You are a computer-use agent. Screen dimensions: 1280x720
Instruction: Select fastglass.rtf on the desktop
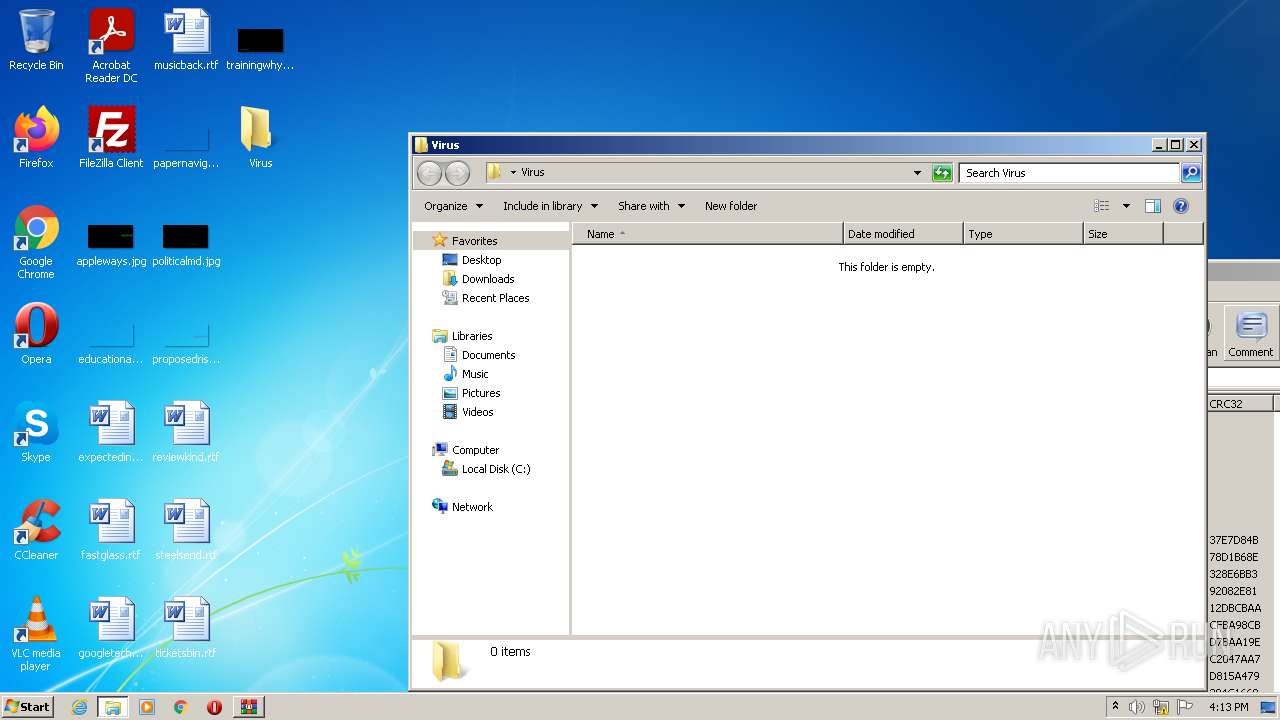(111, 530)
